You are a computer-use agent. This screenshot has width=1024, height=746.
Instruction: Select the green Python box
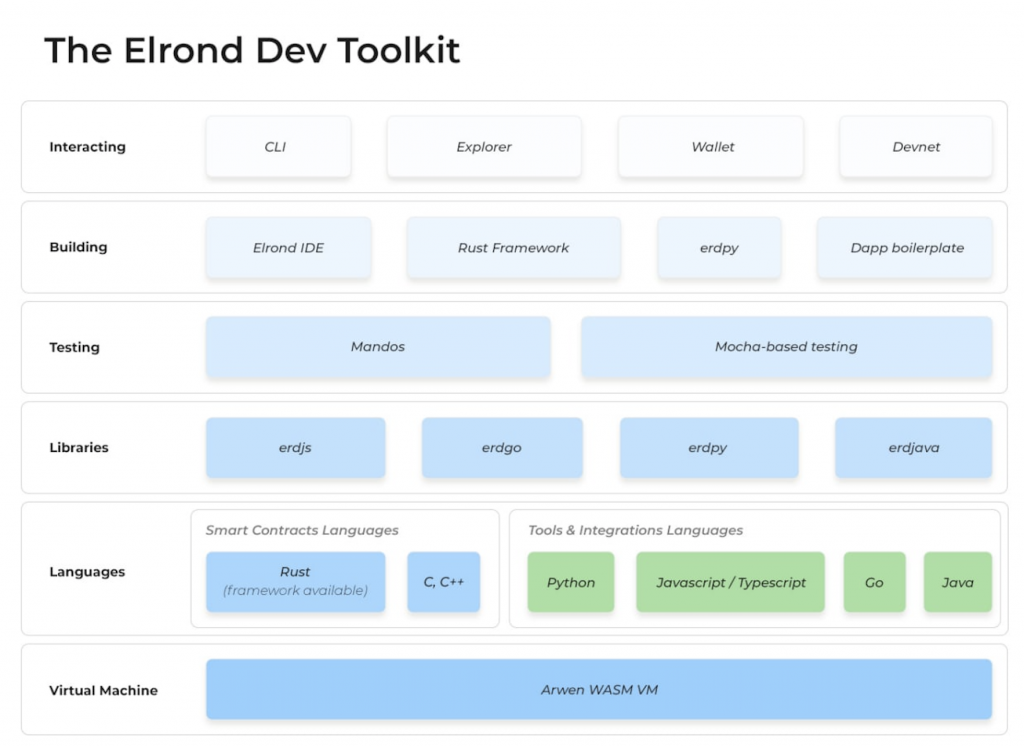[571, 582]
